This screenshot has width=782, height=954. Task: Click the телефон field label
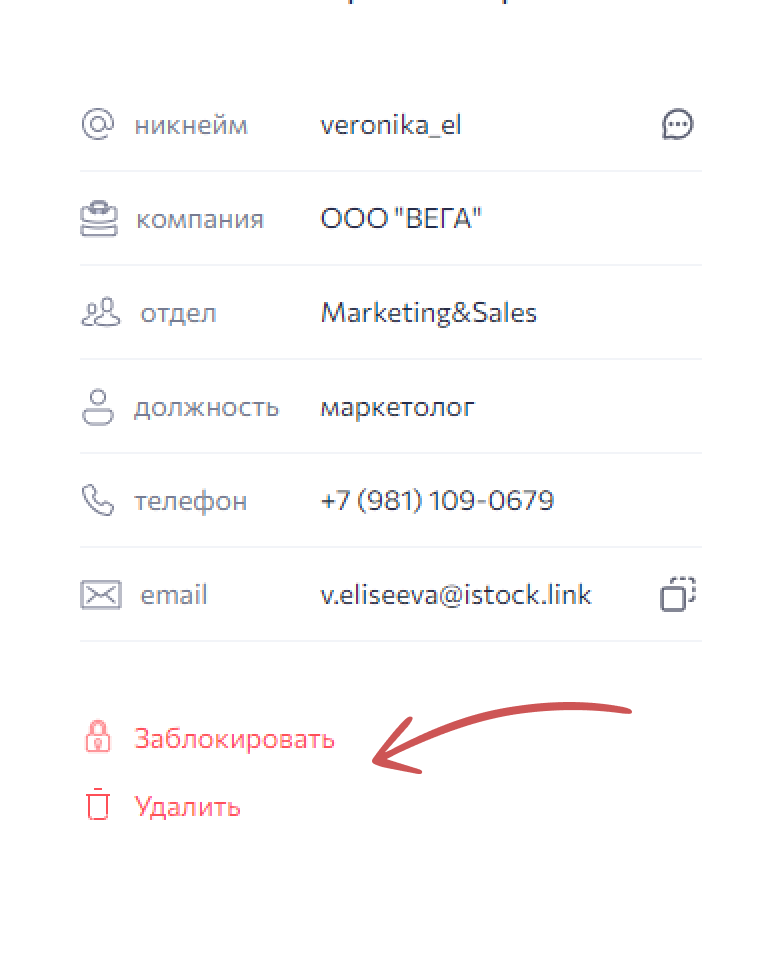[190, 501]
